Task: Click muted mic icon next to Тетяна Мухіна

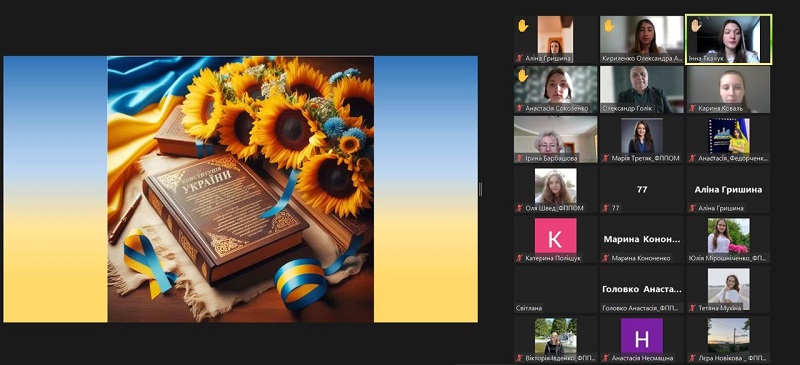Action: point(692,308)
